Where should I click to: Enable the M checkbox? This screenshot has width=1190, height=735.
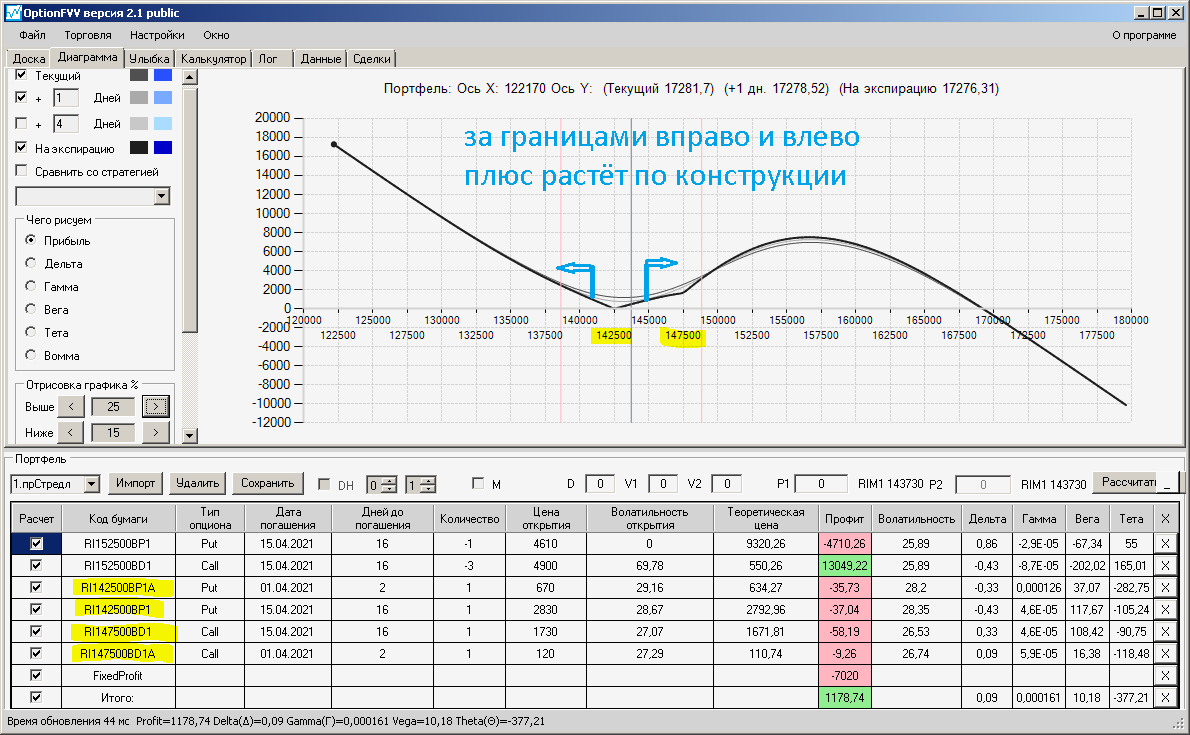tap(477, 483)
